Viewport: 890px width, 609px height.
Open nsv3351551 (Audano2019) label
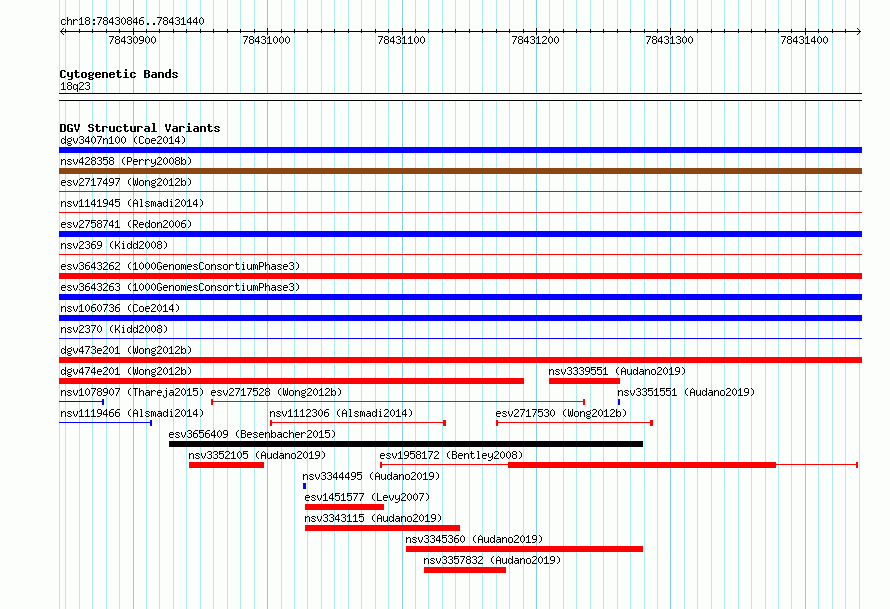coord(686,392)
